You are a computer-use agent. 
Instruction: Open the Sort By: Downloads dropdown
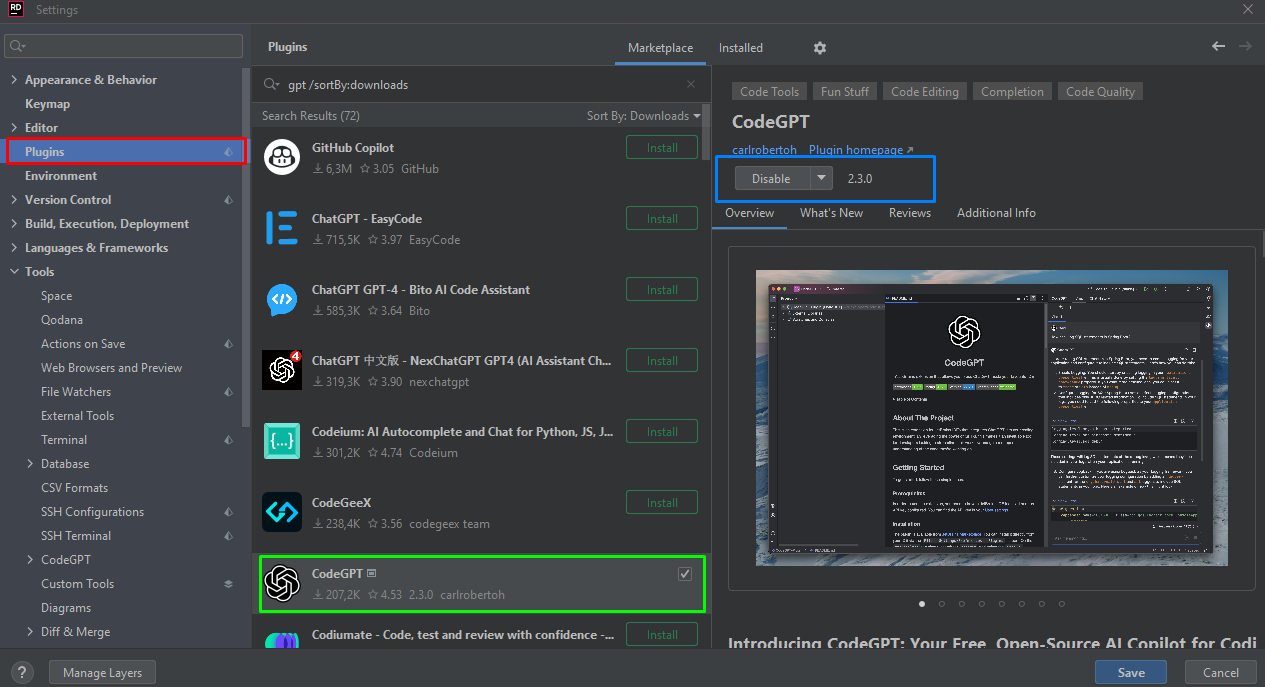tap(644, 116)
